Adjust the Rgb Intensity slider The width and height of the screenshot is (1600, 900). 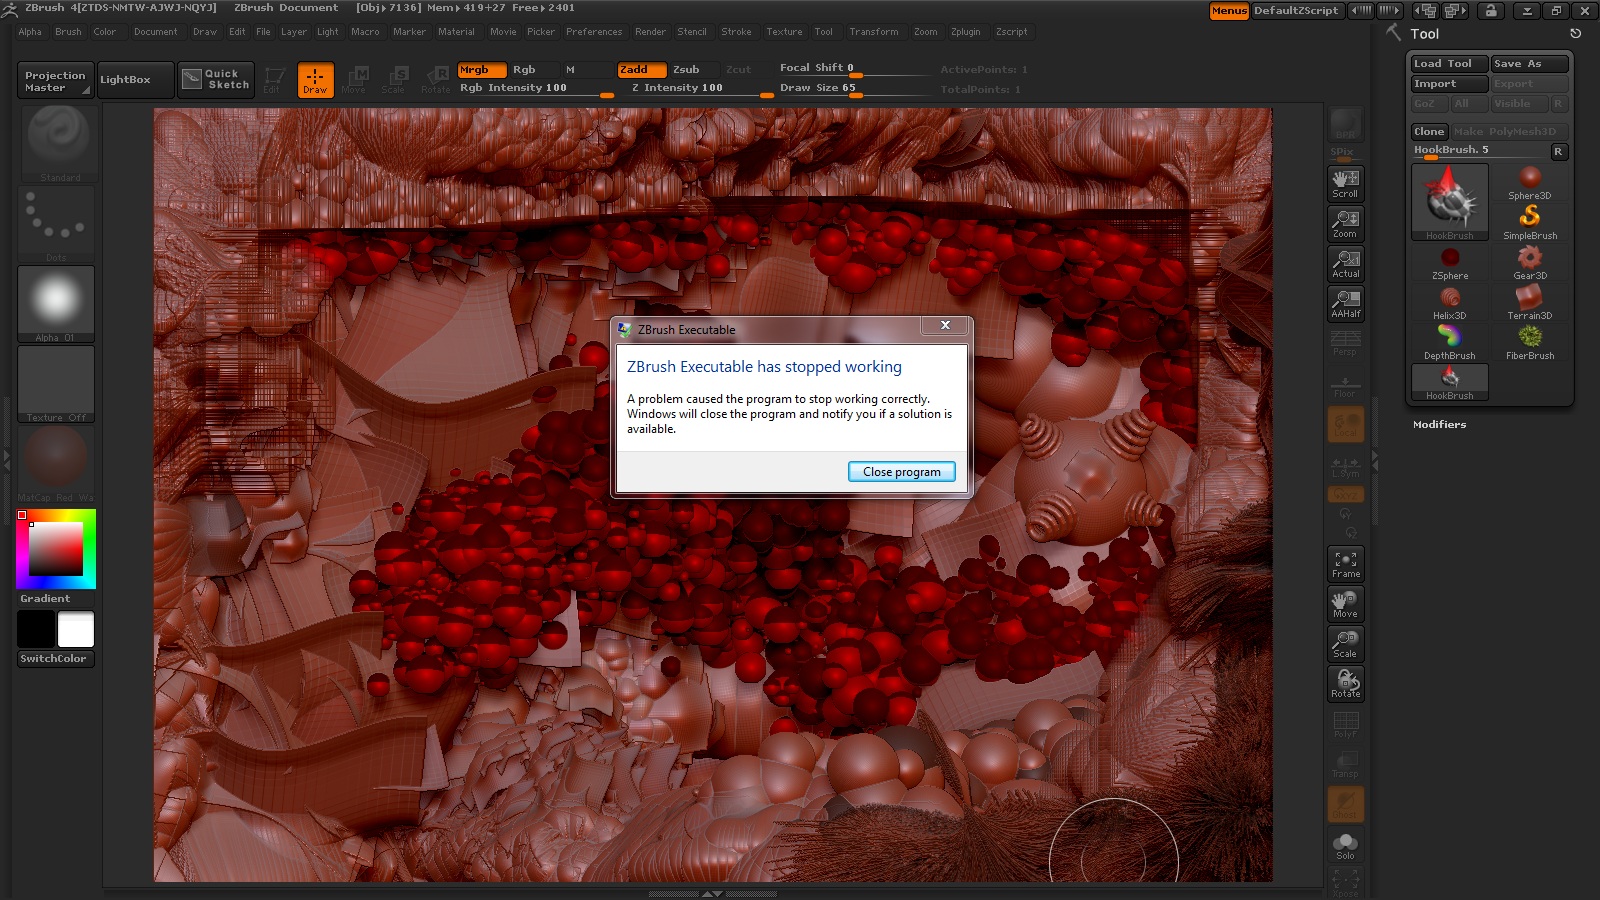pos(536,88)
